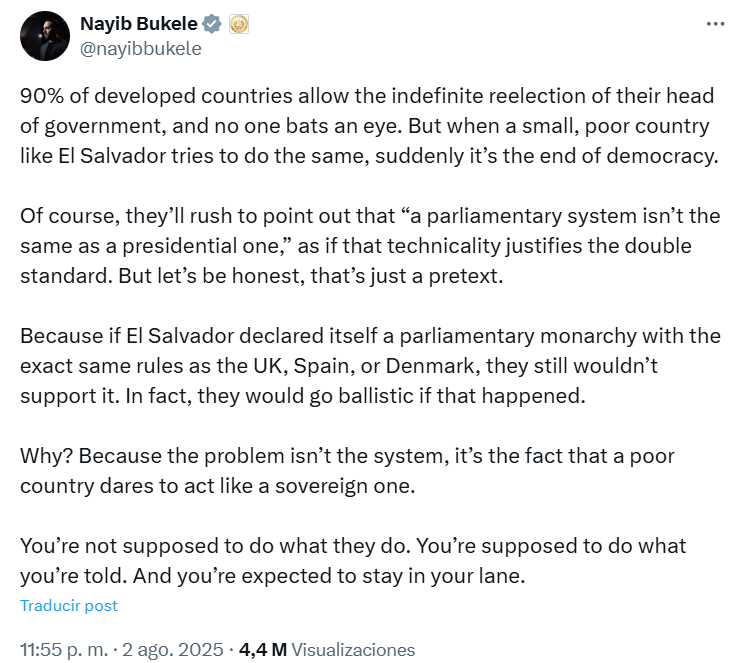The width and height of the screenshot is (742, 663).
Task: Open the three-dot more options menu
Action: pos(715,24)
